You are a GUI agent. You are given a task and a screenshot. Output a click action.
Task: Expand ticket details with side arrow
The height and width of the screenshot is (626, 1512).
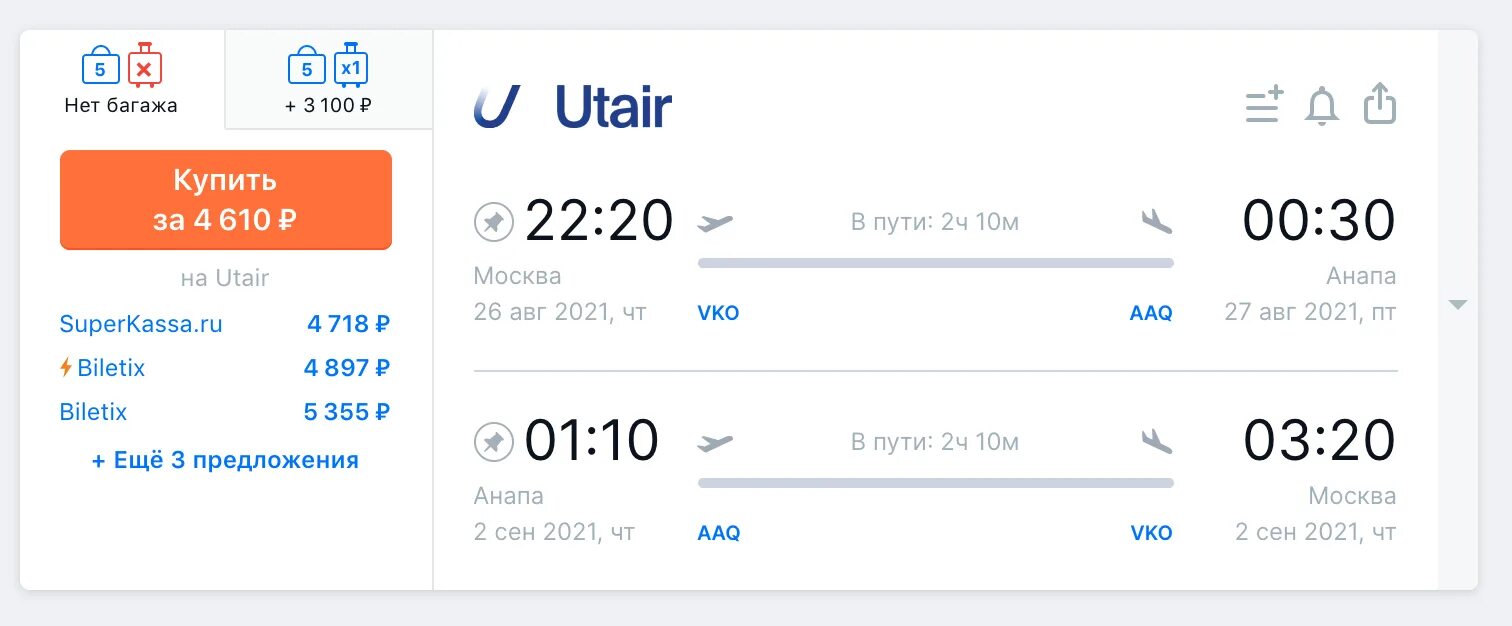pyautogui.click(x=1458, y=305)
